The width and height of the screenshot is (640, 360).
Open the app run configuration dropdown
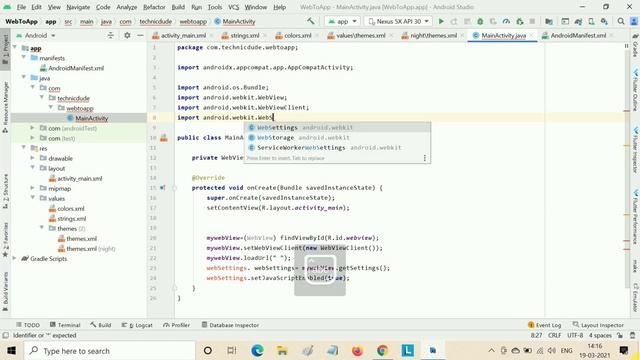(342, 21)
